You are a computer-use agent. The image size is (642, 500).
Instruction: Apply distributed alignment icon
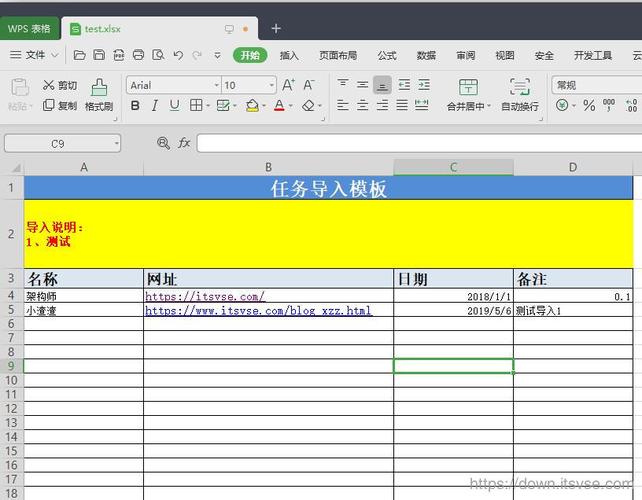(x=422, y=105)
